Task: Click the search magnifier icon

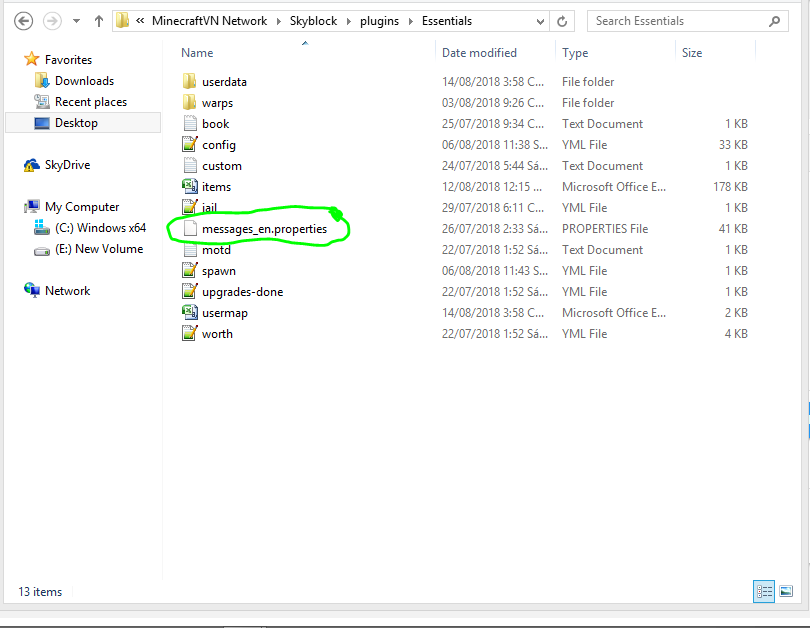Action: pos(774,21)
